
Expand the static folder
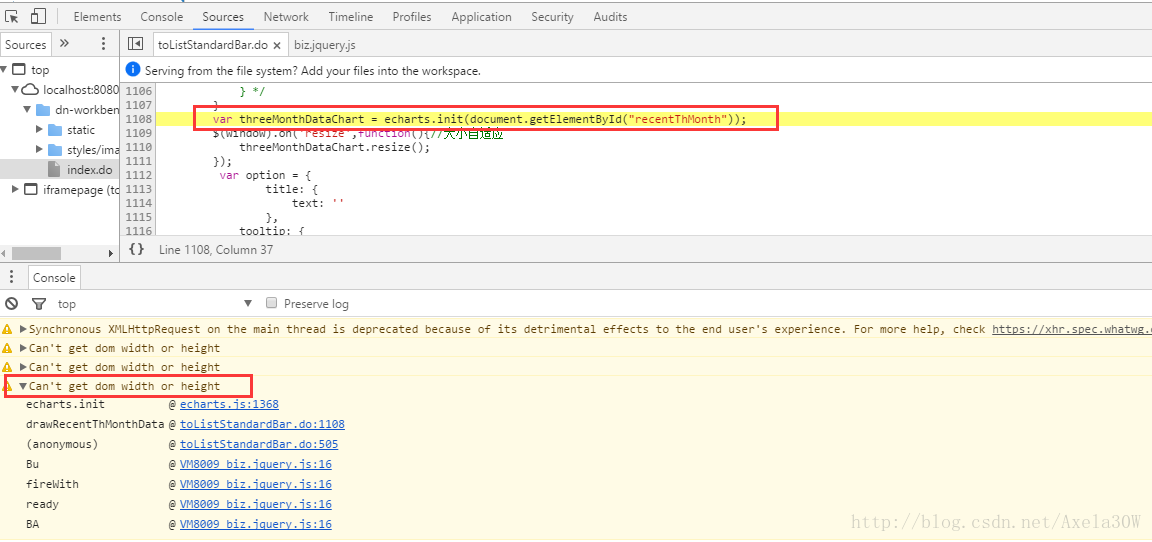pos(40,129)
